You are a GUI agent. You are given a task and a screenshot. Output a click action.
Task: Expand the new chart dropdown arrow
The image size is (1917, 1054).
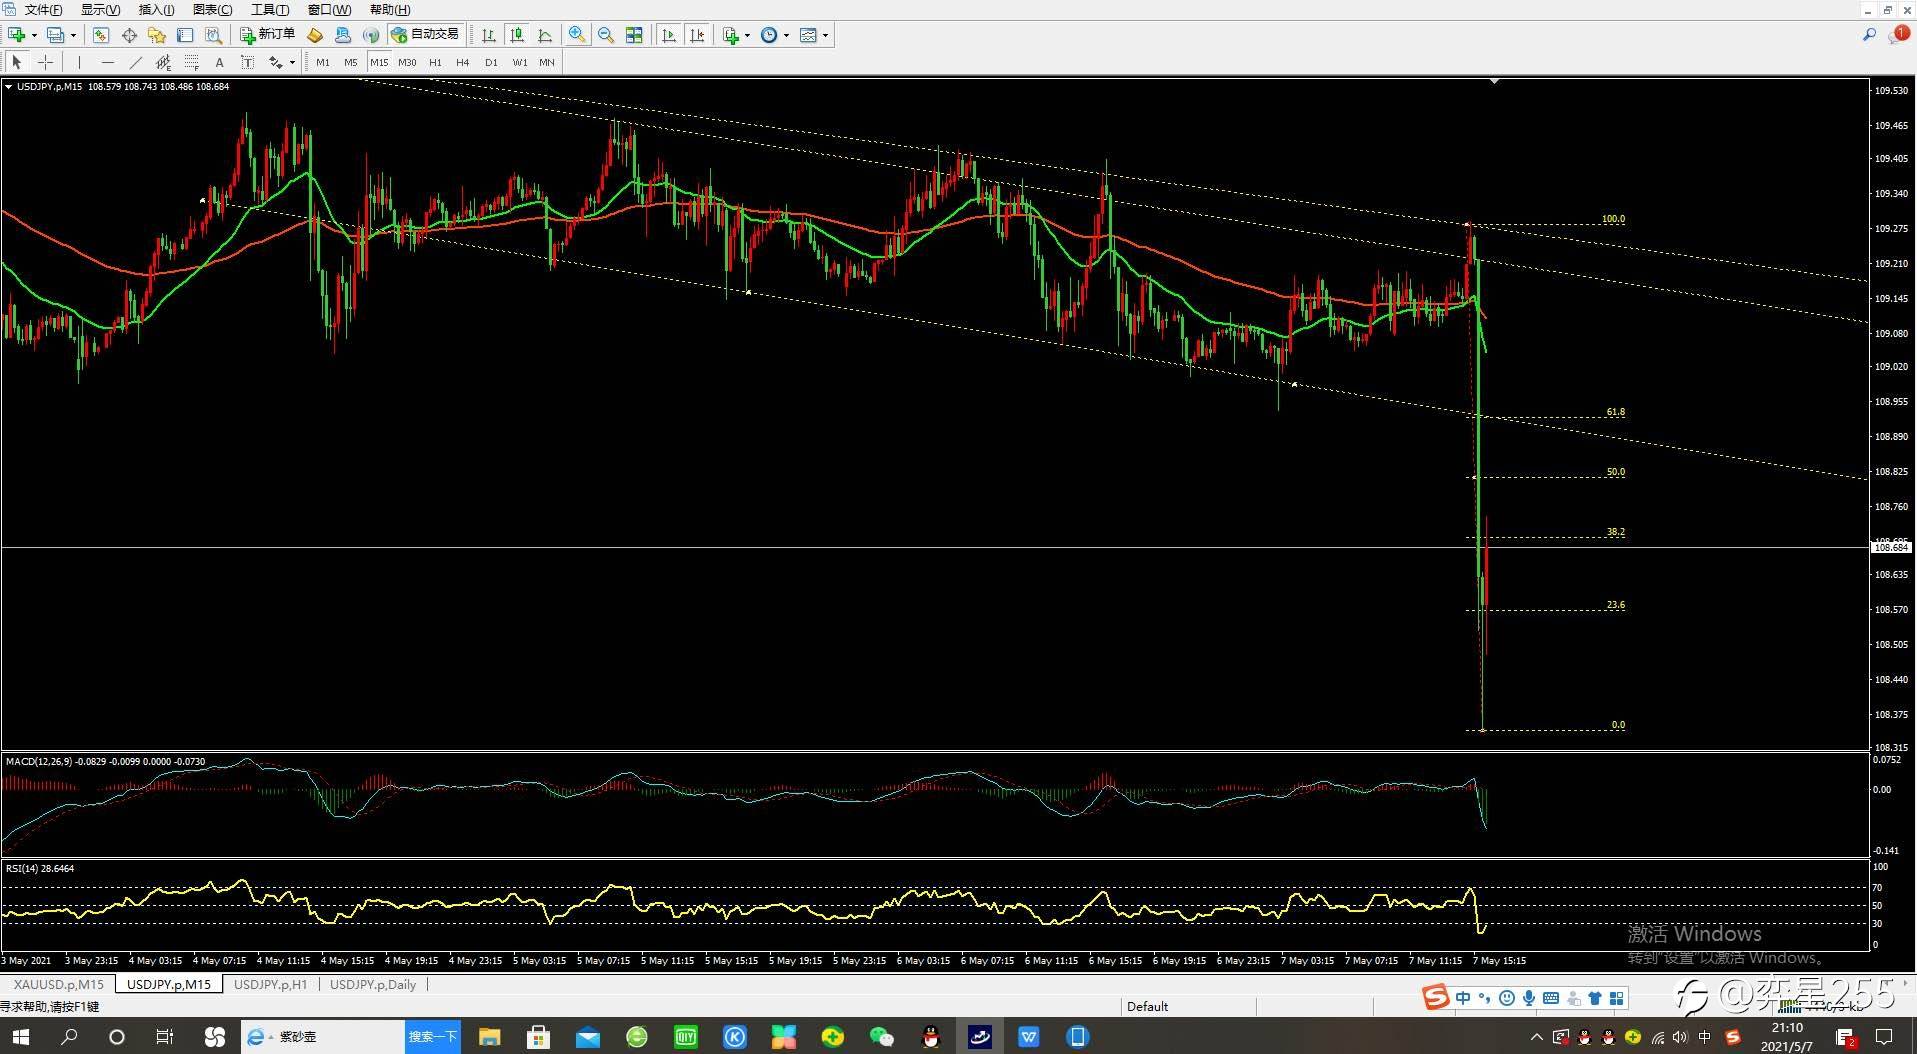[34, 35]
